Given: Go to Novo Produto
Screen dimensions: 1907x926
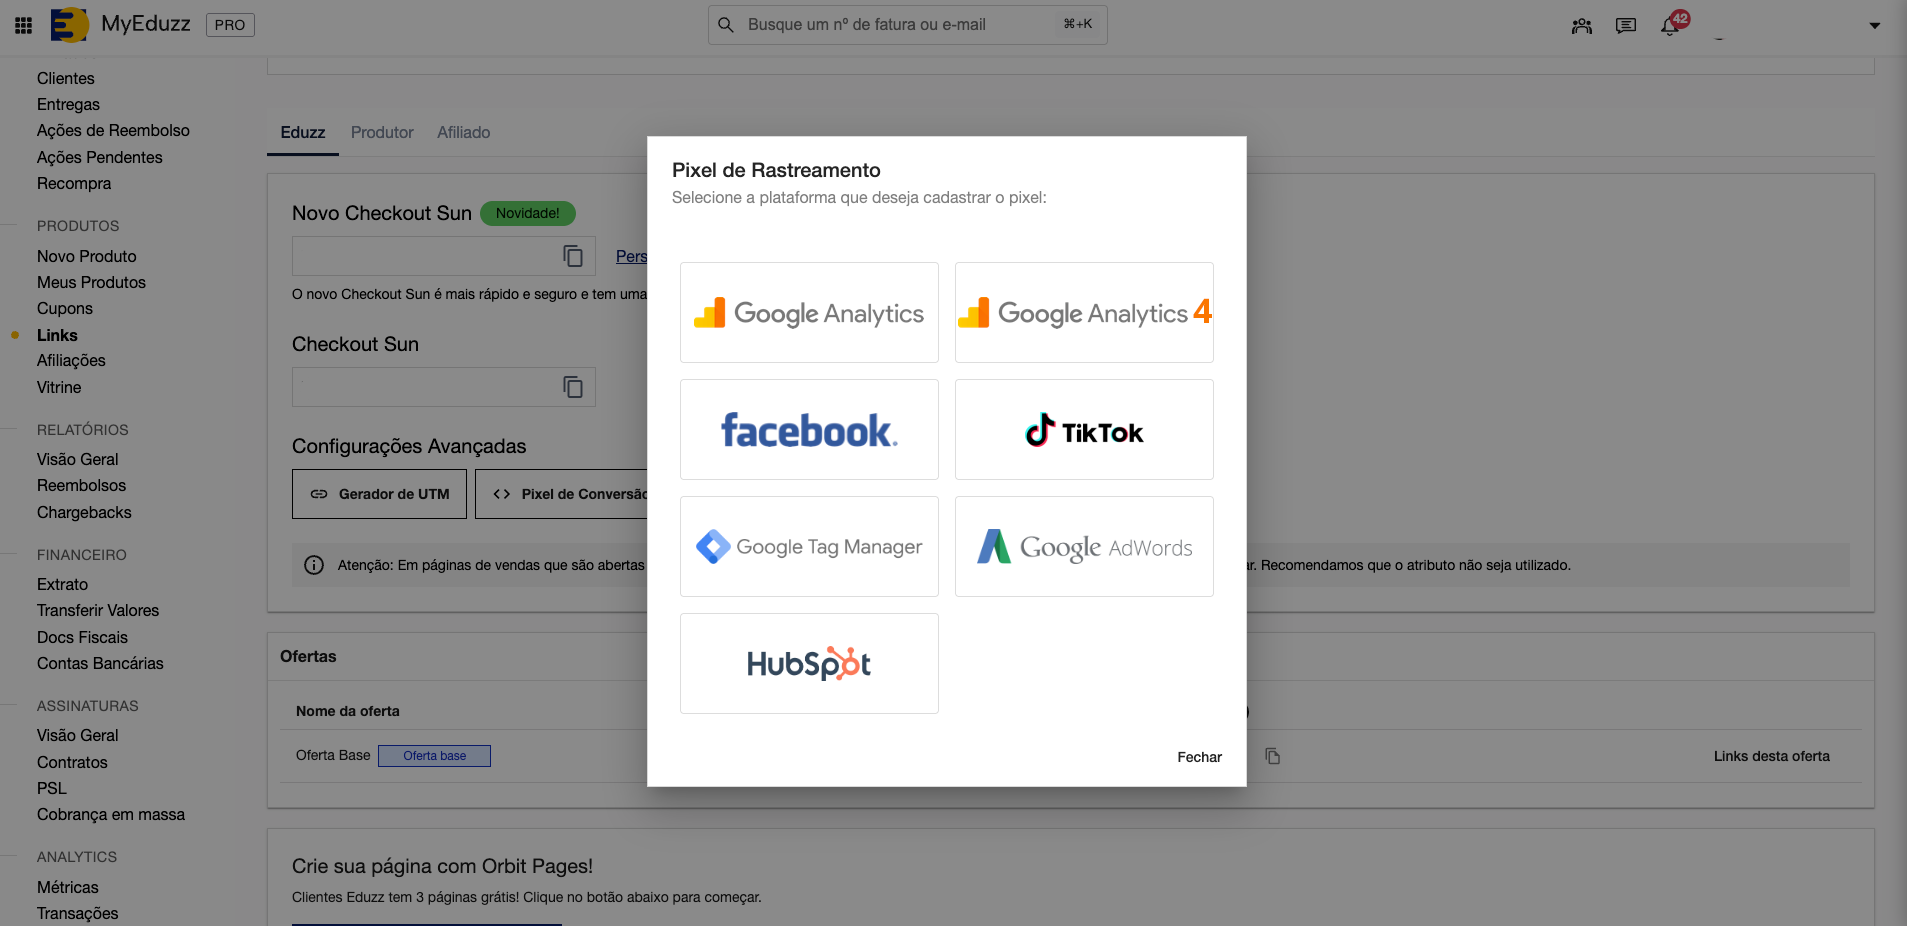Looking at the screenshot, I should coord(87,256).
